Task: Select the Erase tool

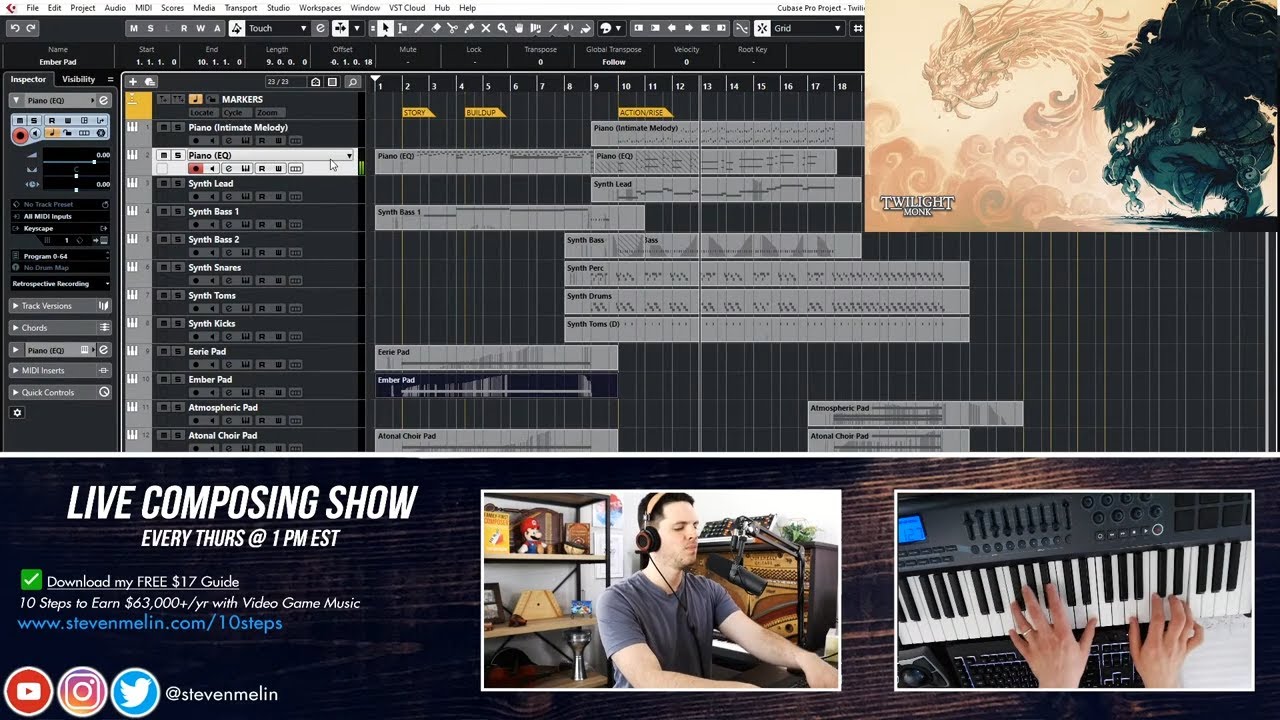Action: pos(436,28)
